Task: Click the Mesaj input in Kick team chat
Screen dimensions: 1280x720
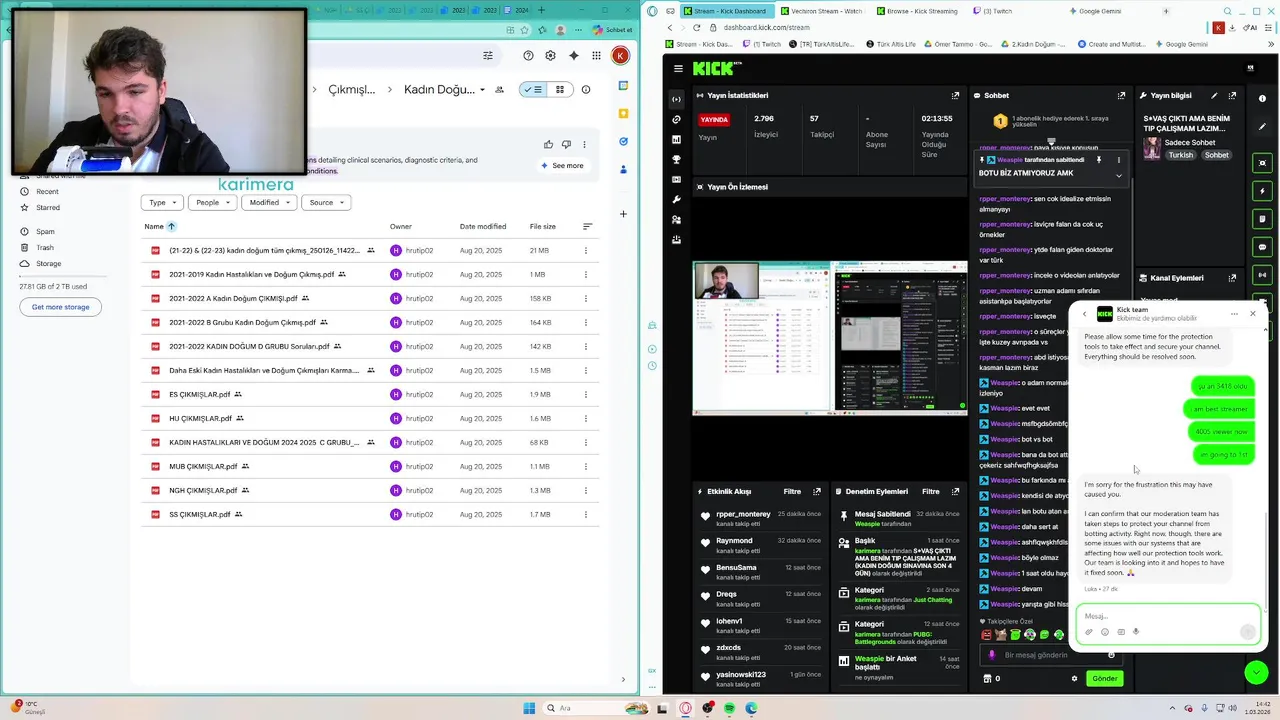Action: pos(1166,616)
